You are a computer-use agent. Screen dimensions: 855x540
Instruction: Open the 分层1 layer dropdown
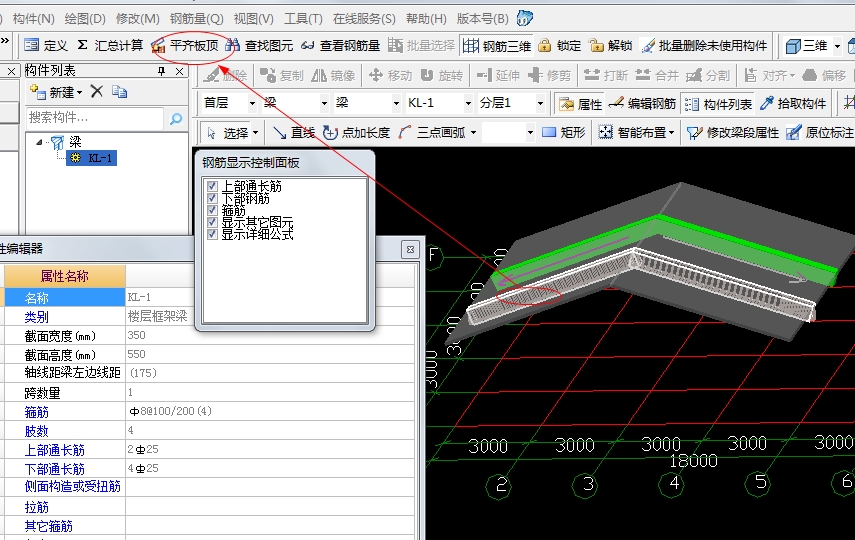point(540,103)
